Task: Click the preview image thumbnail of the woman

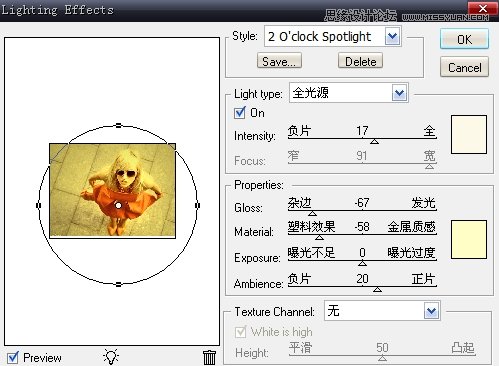Action: [113, 191]
